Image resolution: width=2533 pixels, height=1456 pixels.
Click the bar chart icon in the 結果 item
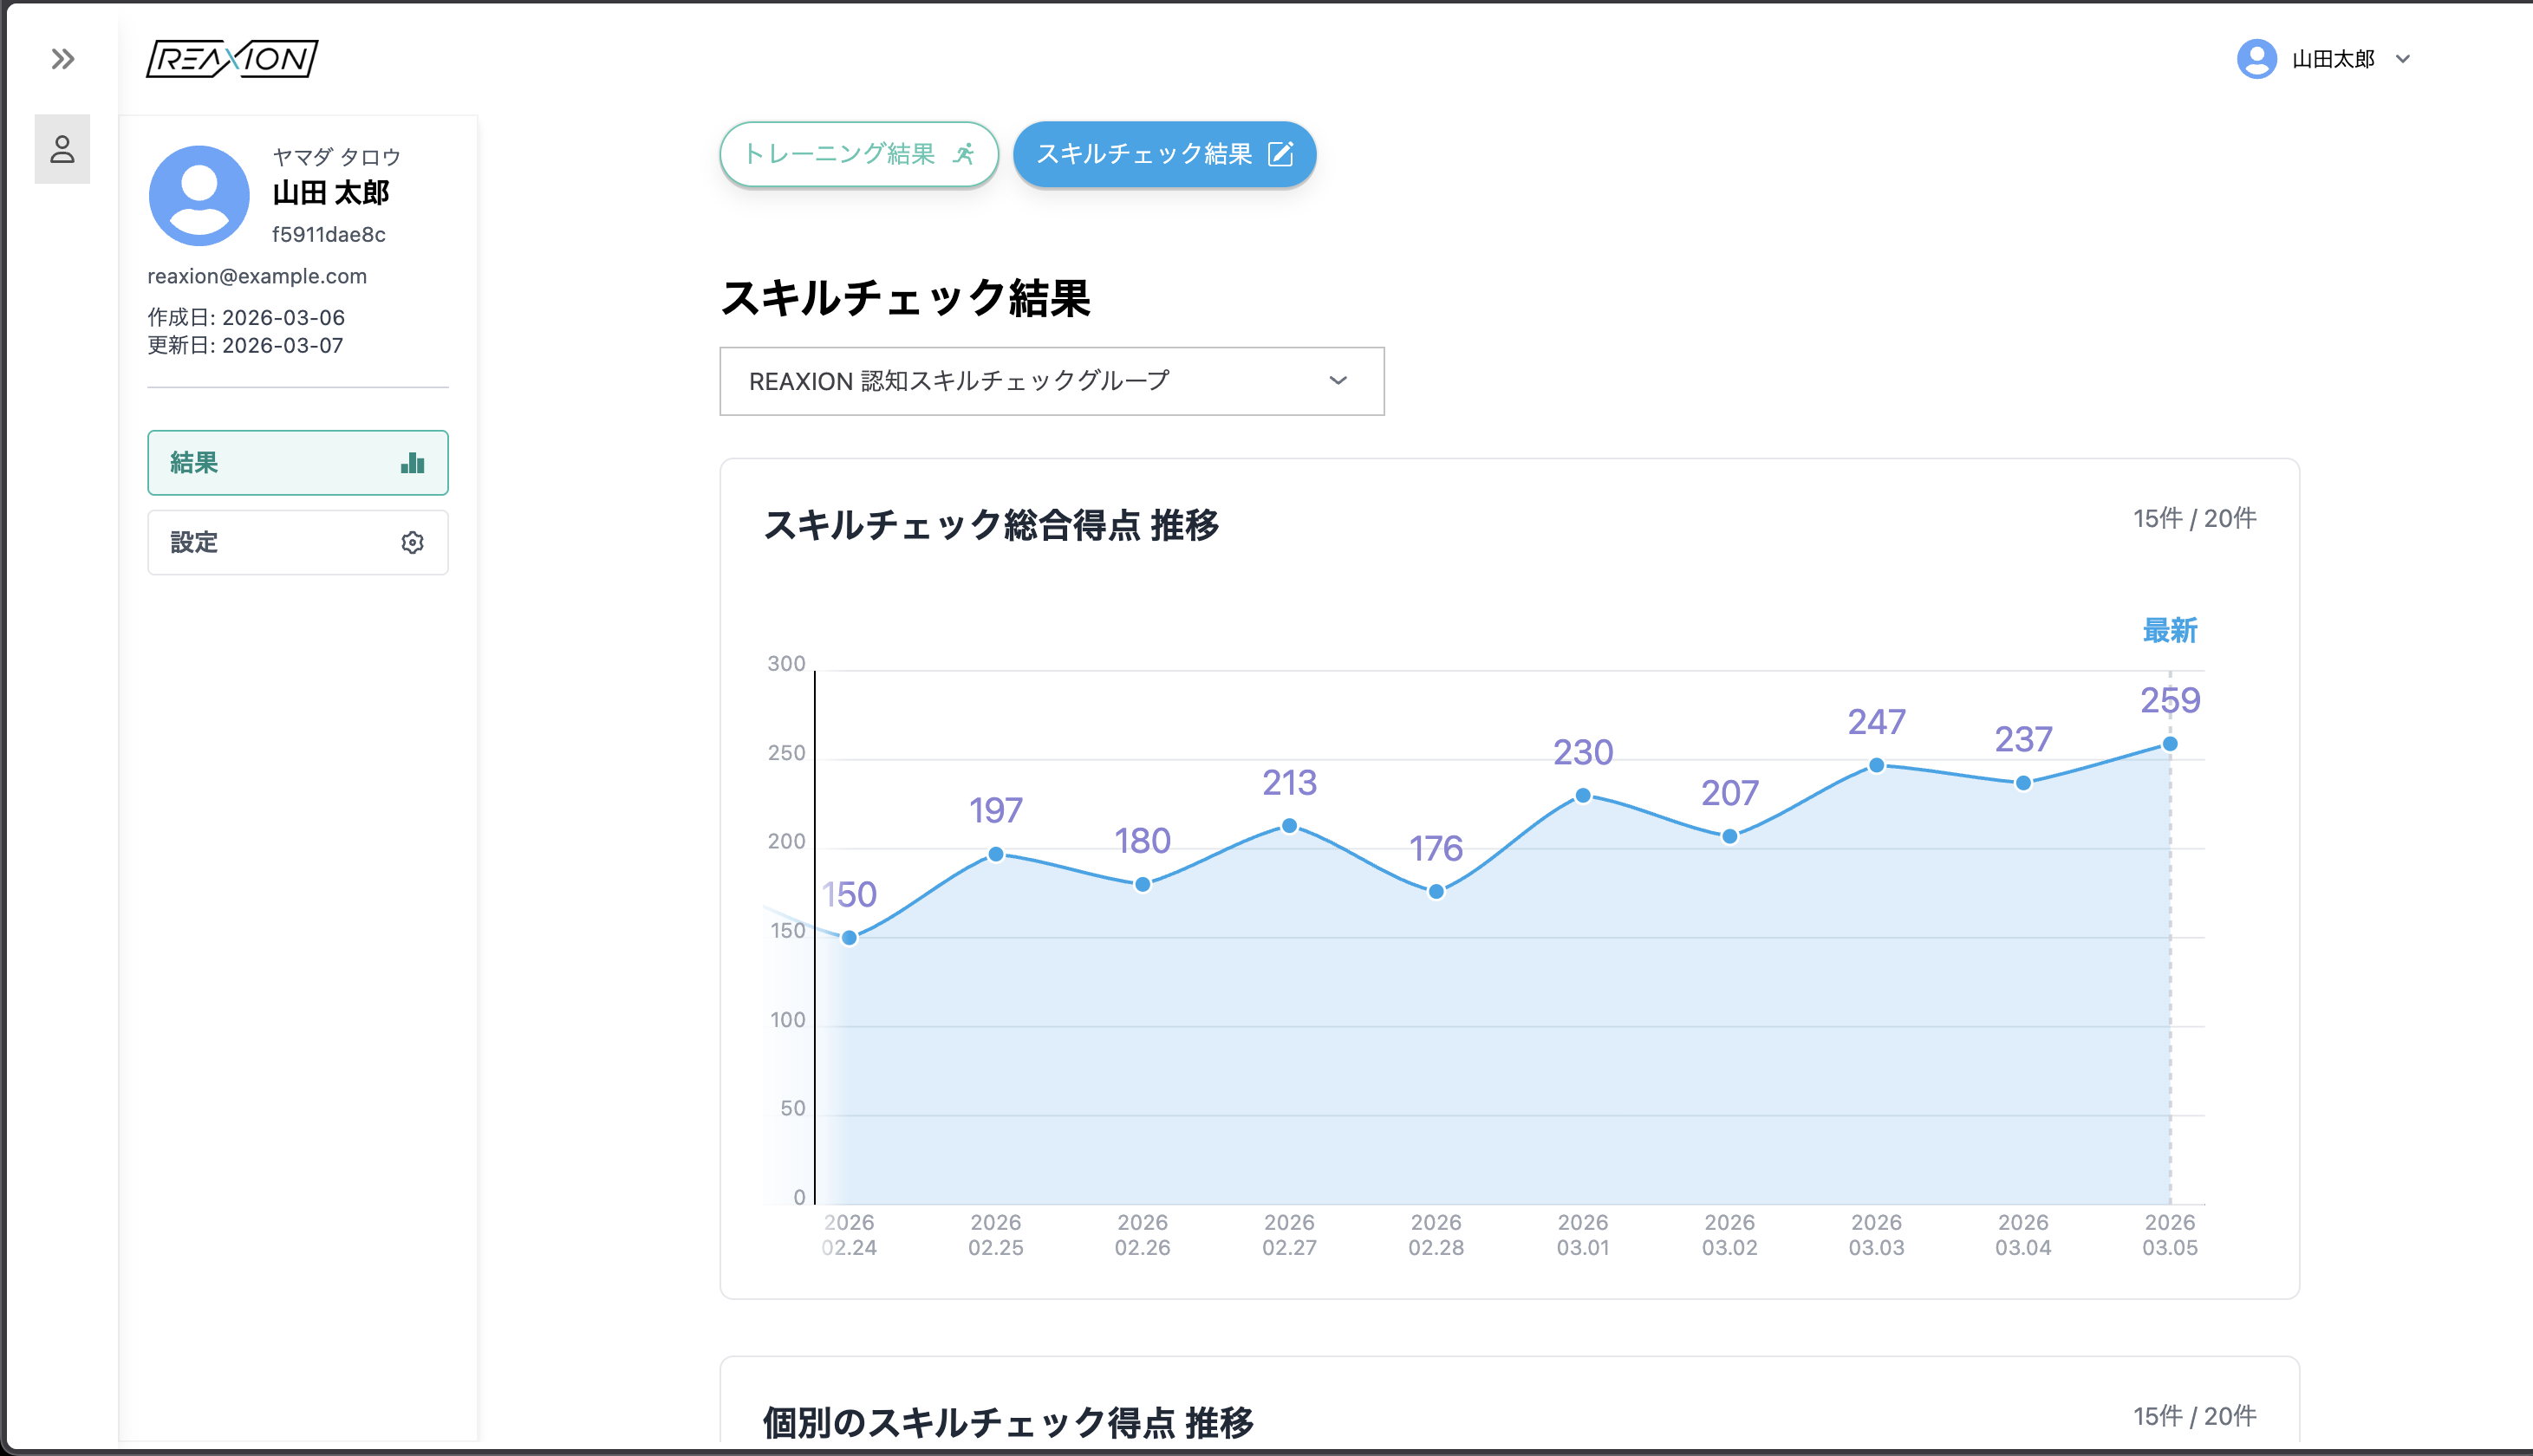coord(411,462)
